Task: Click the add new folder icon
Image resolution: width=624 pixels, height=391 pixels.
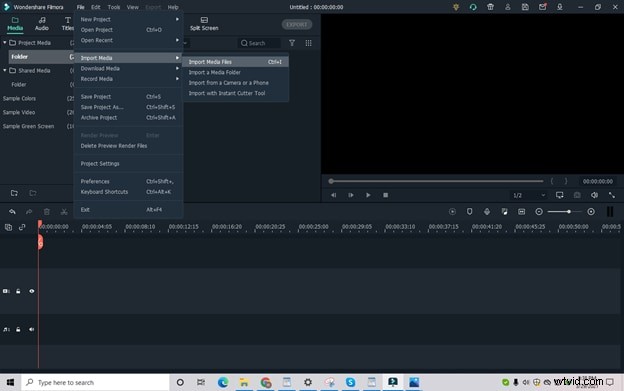Action: pyautogui.click(x=14, y=193)
